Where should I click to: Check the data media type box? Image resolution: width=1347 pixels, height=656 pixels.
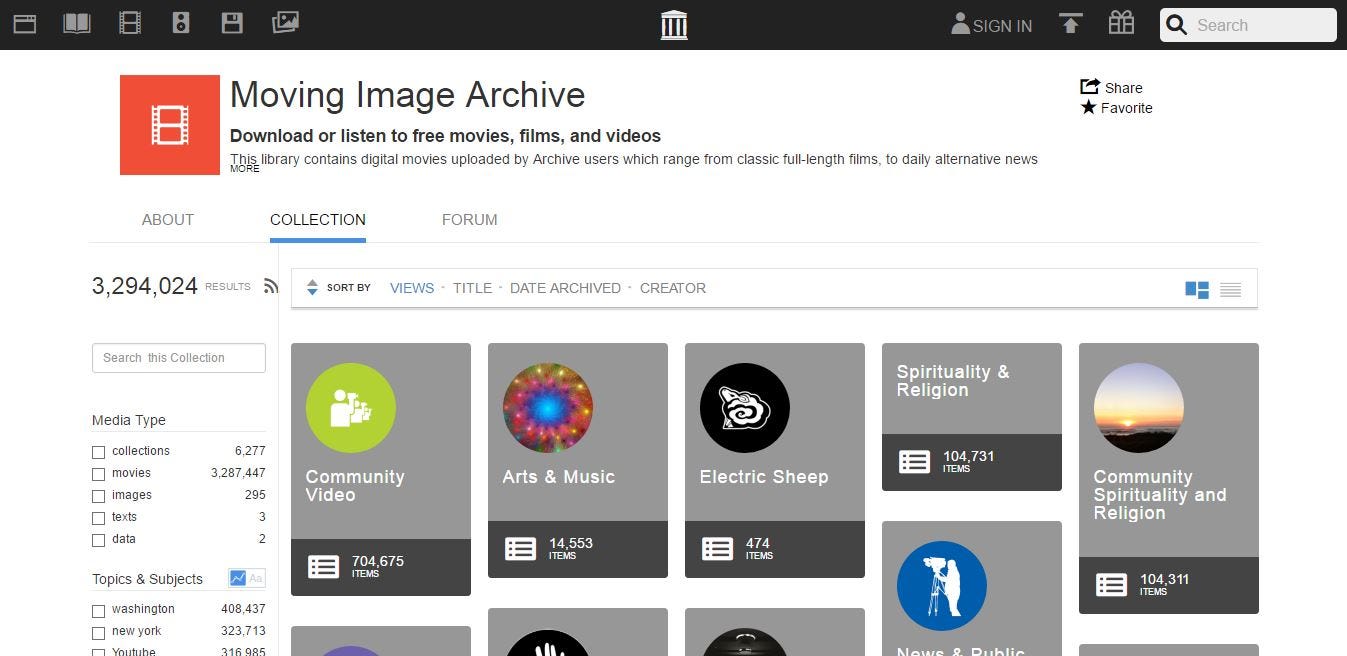pyautogui.click(x=98, y=540)
